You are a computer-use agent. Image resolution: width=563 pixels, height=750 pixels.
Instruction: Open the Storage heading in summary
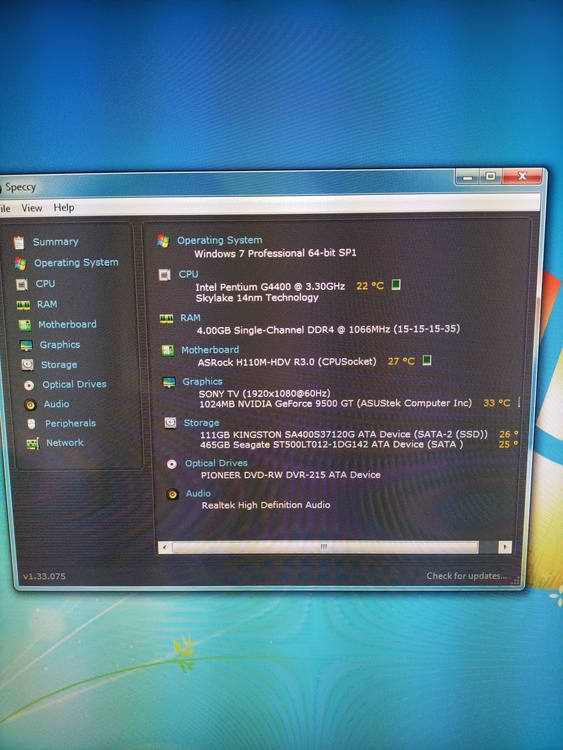pos(201,423)
